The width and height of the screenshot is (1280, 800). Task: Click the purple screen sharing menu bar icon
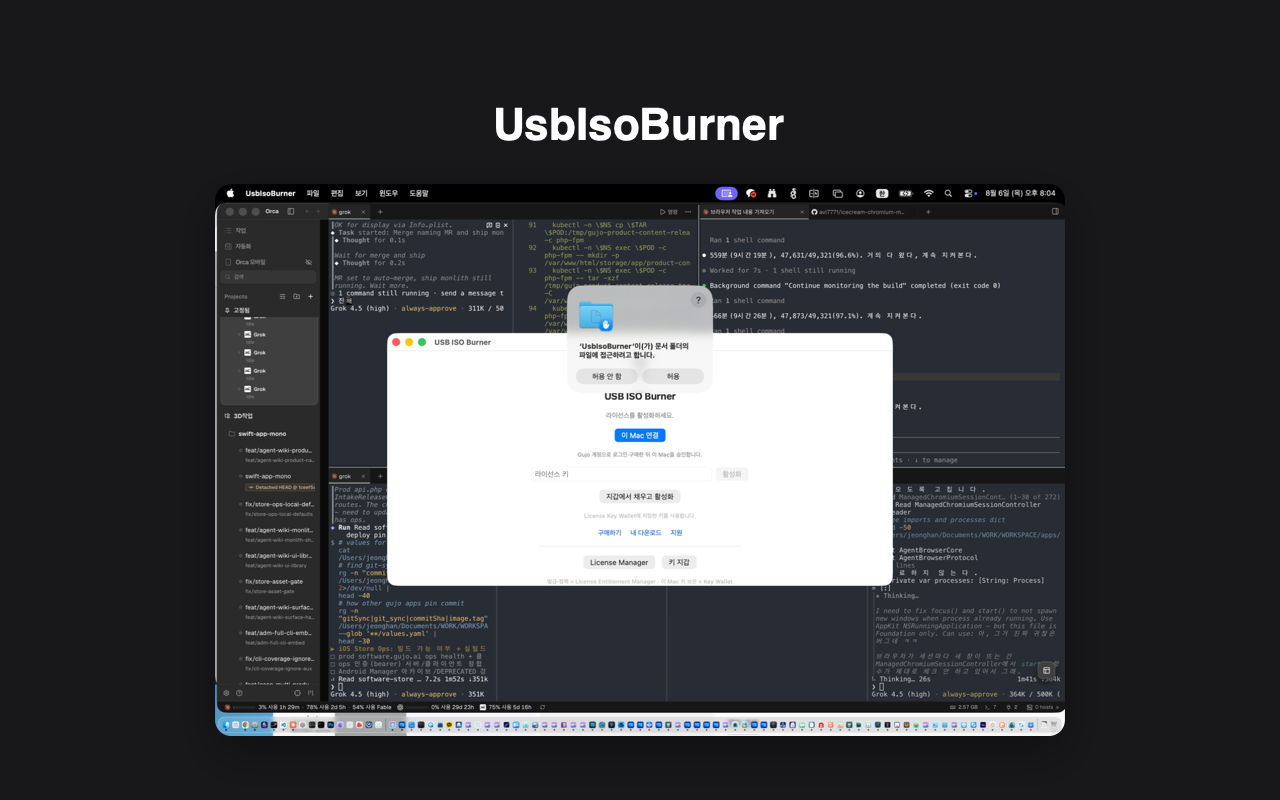point(726,193)
